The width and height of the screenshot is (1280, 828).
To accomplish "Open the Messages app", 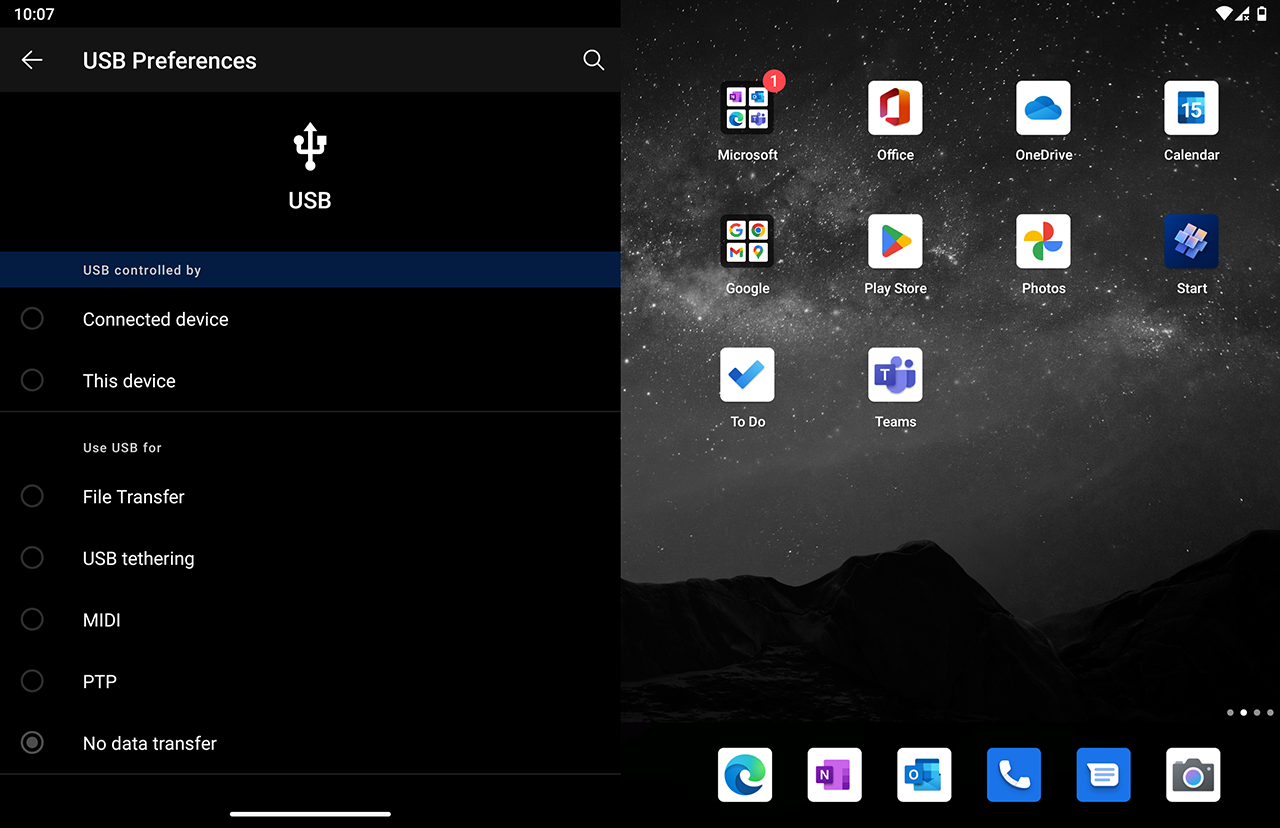I will 1104,775.
